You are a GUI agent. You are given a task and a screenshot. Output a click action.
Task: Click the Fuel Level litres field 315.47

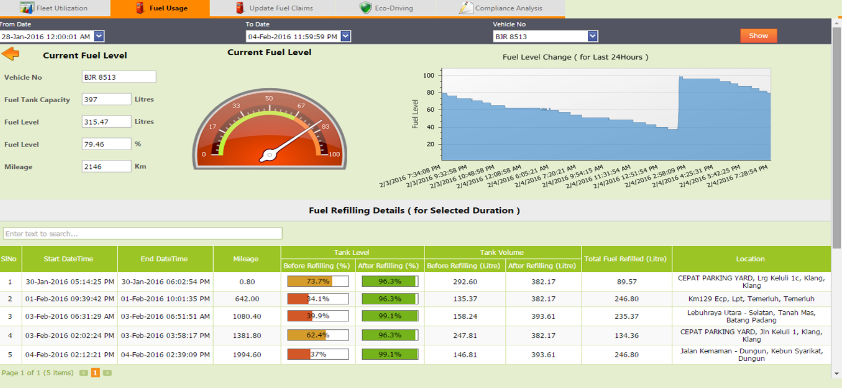pos(106,122)
